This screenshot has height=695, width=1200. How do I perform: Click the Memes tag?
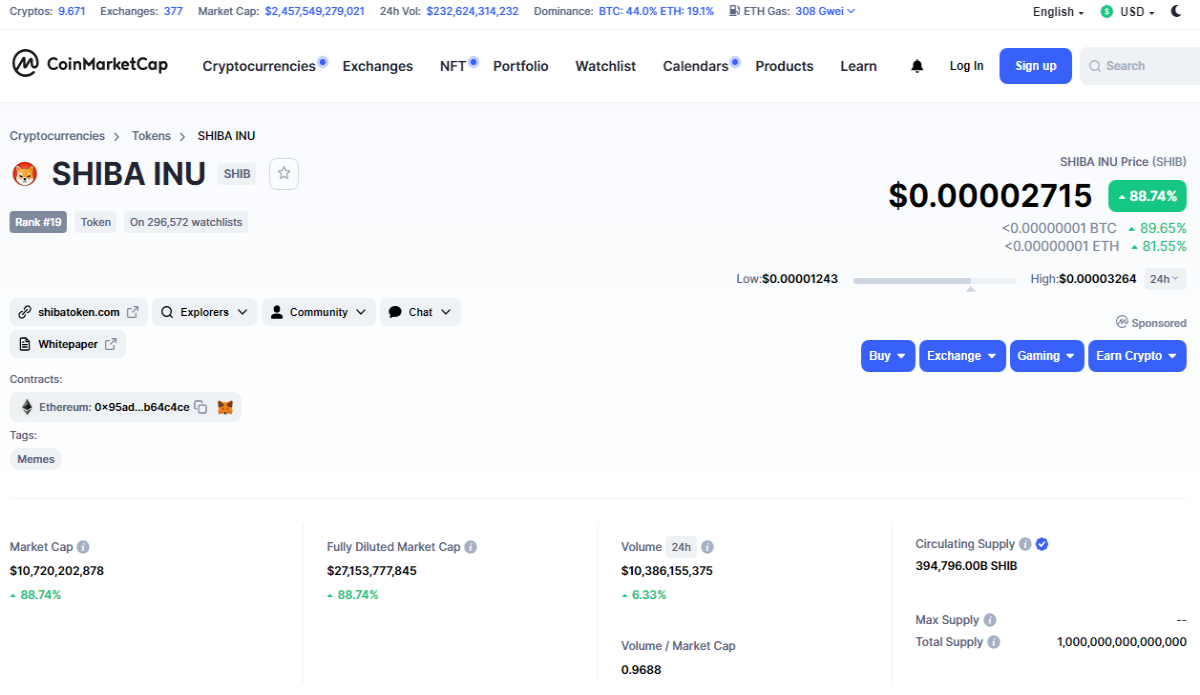tap(36, 459)
